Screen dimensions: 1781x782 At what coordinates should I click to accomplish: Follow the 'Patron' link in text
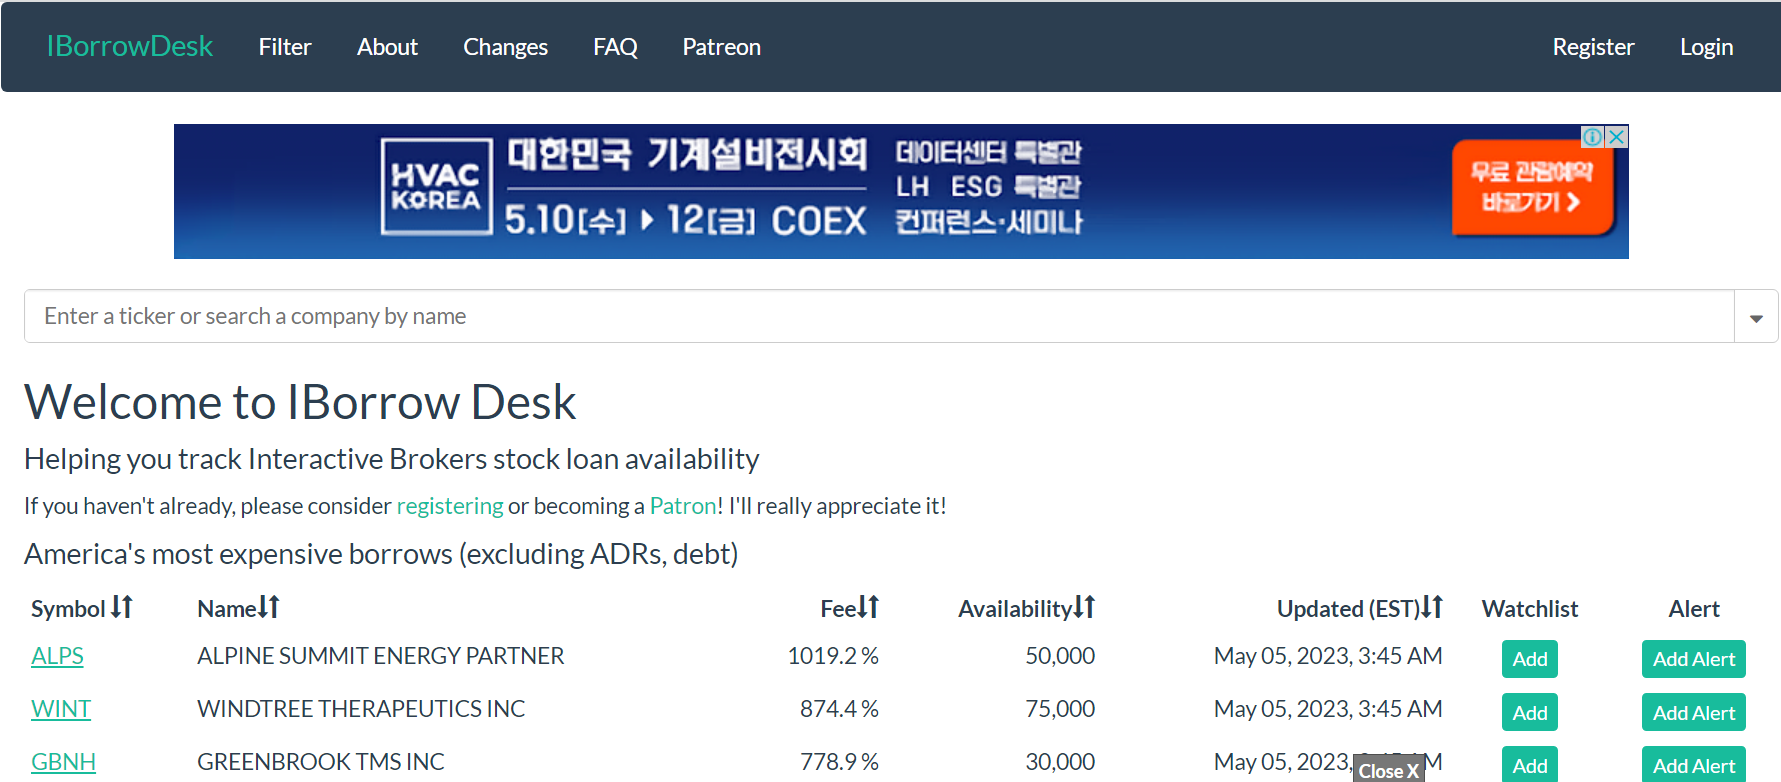coord(683,506)
